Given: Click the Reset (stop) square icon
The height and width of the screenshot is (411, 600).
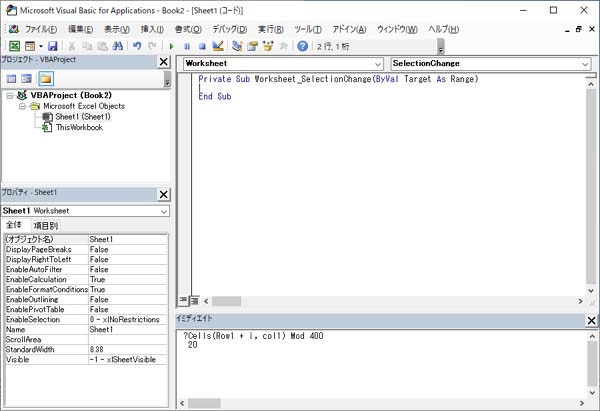Looking at the screenshot, I should [x=201, y=46].
